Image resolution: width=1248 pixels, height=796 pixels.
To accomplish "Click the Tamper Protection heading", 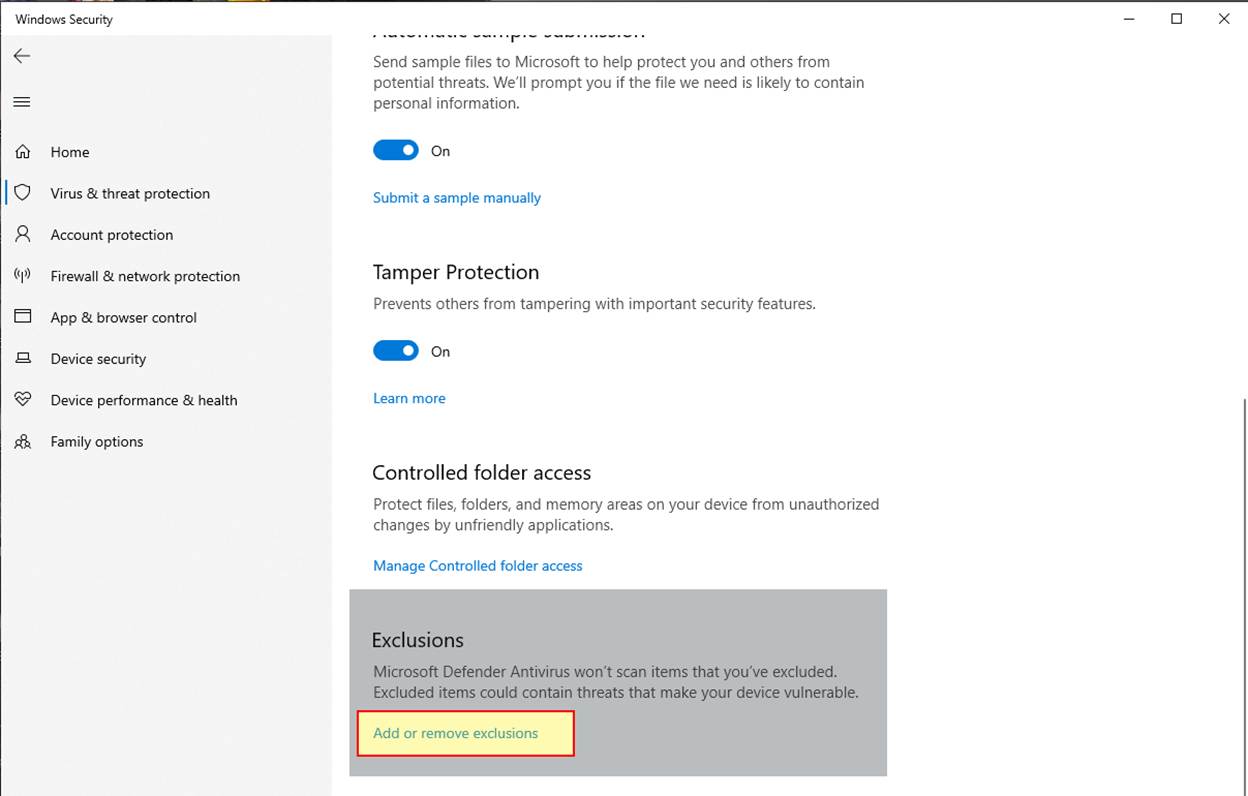I will pos(456,272).
